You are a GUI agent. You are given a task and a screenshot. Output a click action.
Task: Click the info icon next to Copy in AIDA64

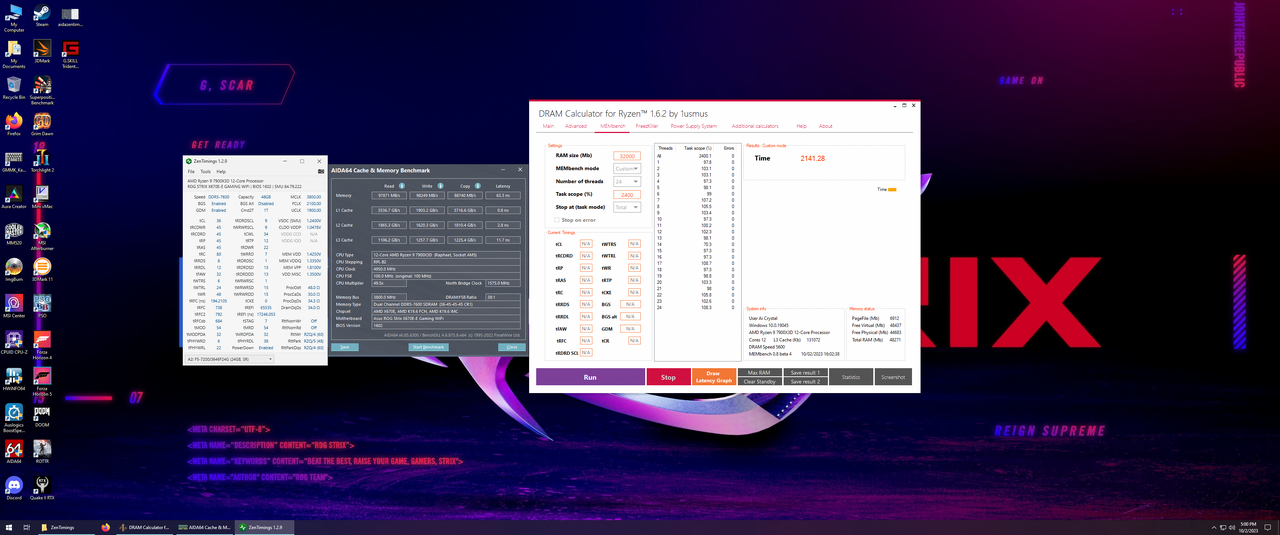point(477,186)
